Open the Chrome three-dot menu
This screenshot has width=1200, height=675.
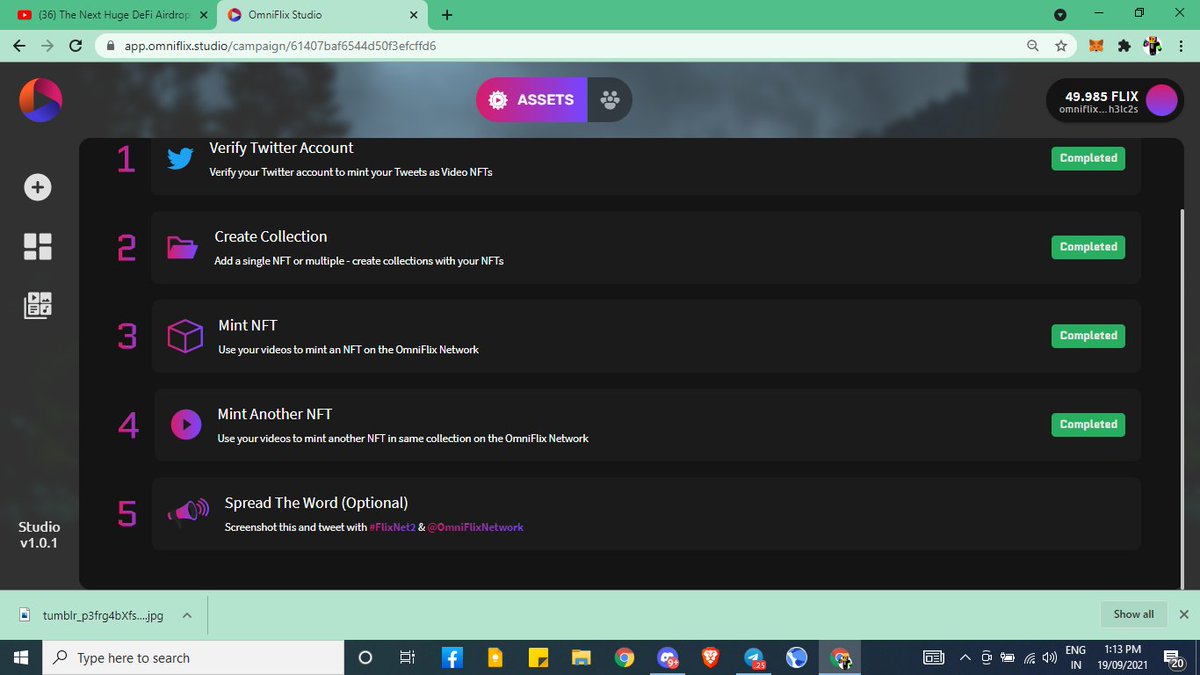pos(1181,46)
